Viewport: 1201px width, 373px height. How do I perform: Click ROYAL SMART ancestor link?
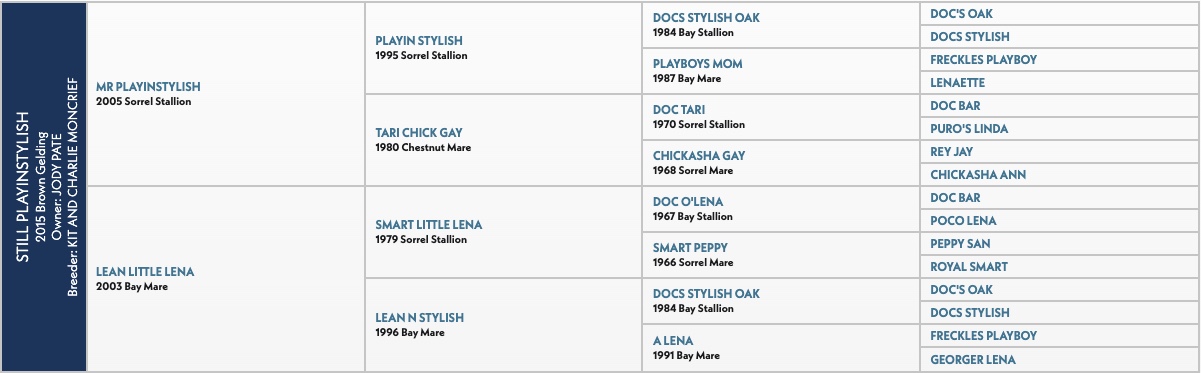click(969, 267)
